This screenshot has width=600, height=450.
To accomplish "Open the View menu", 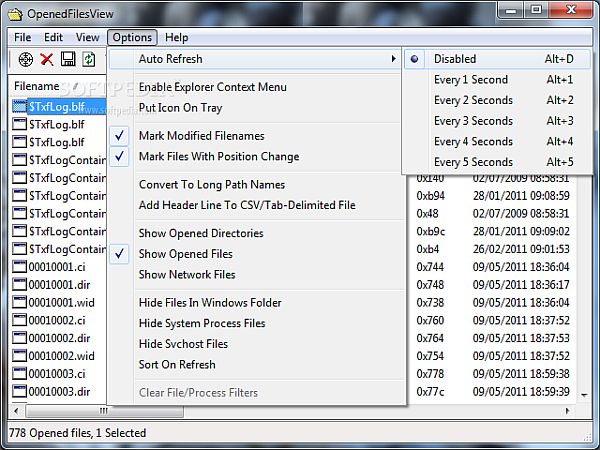I will tap(87, 38).
